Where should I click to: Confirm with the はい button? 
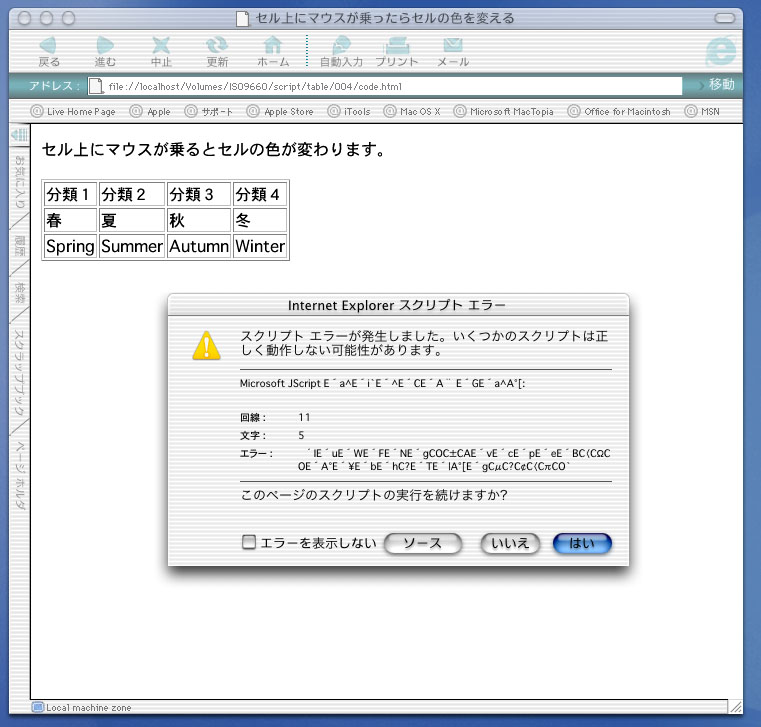[x=582, y=543]
